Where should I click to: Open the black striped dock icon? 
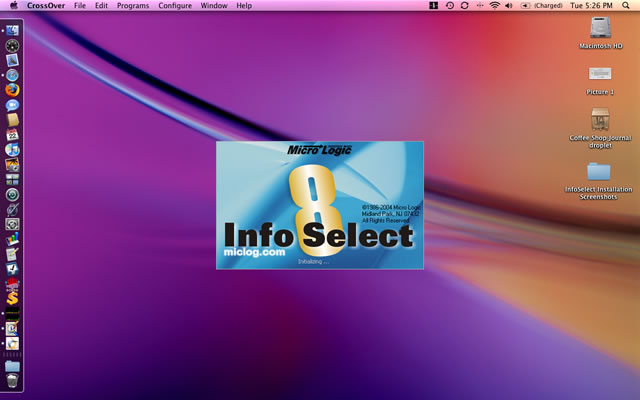pos(12,313)
